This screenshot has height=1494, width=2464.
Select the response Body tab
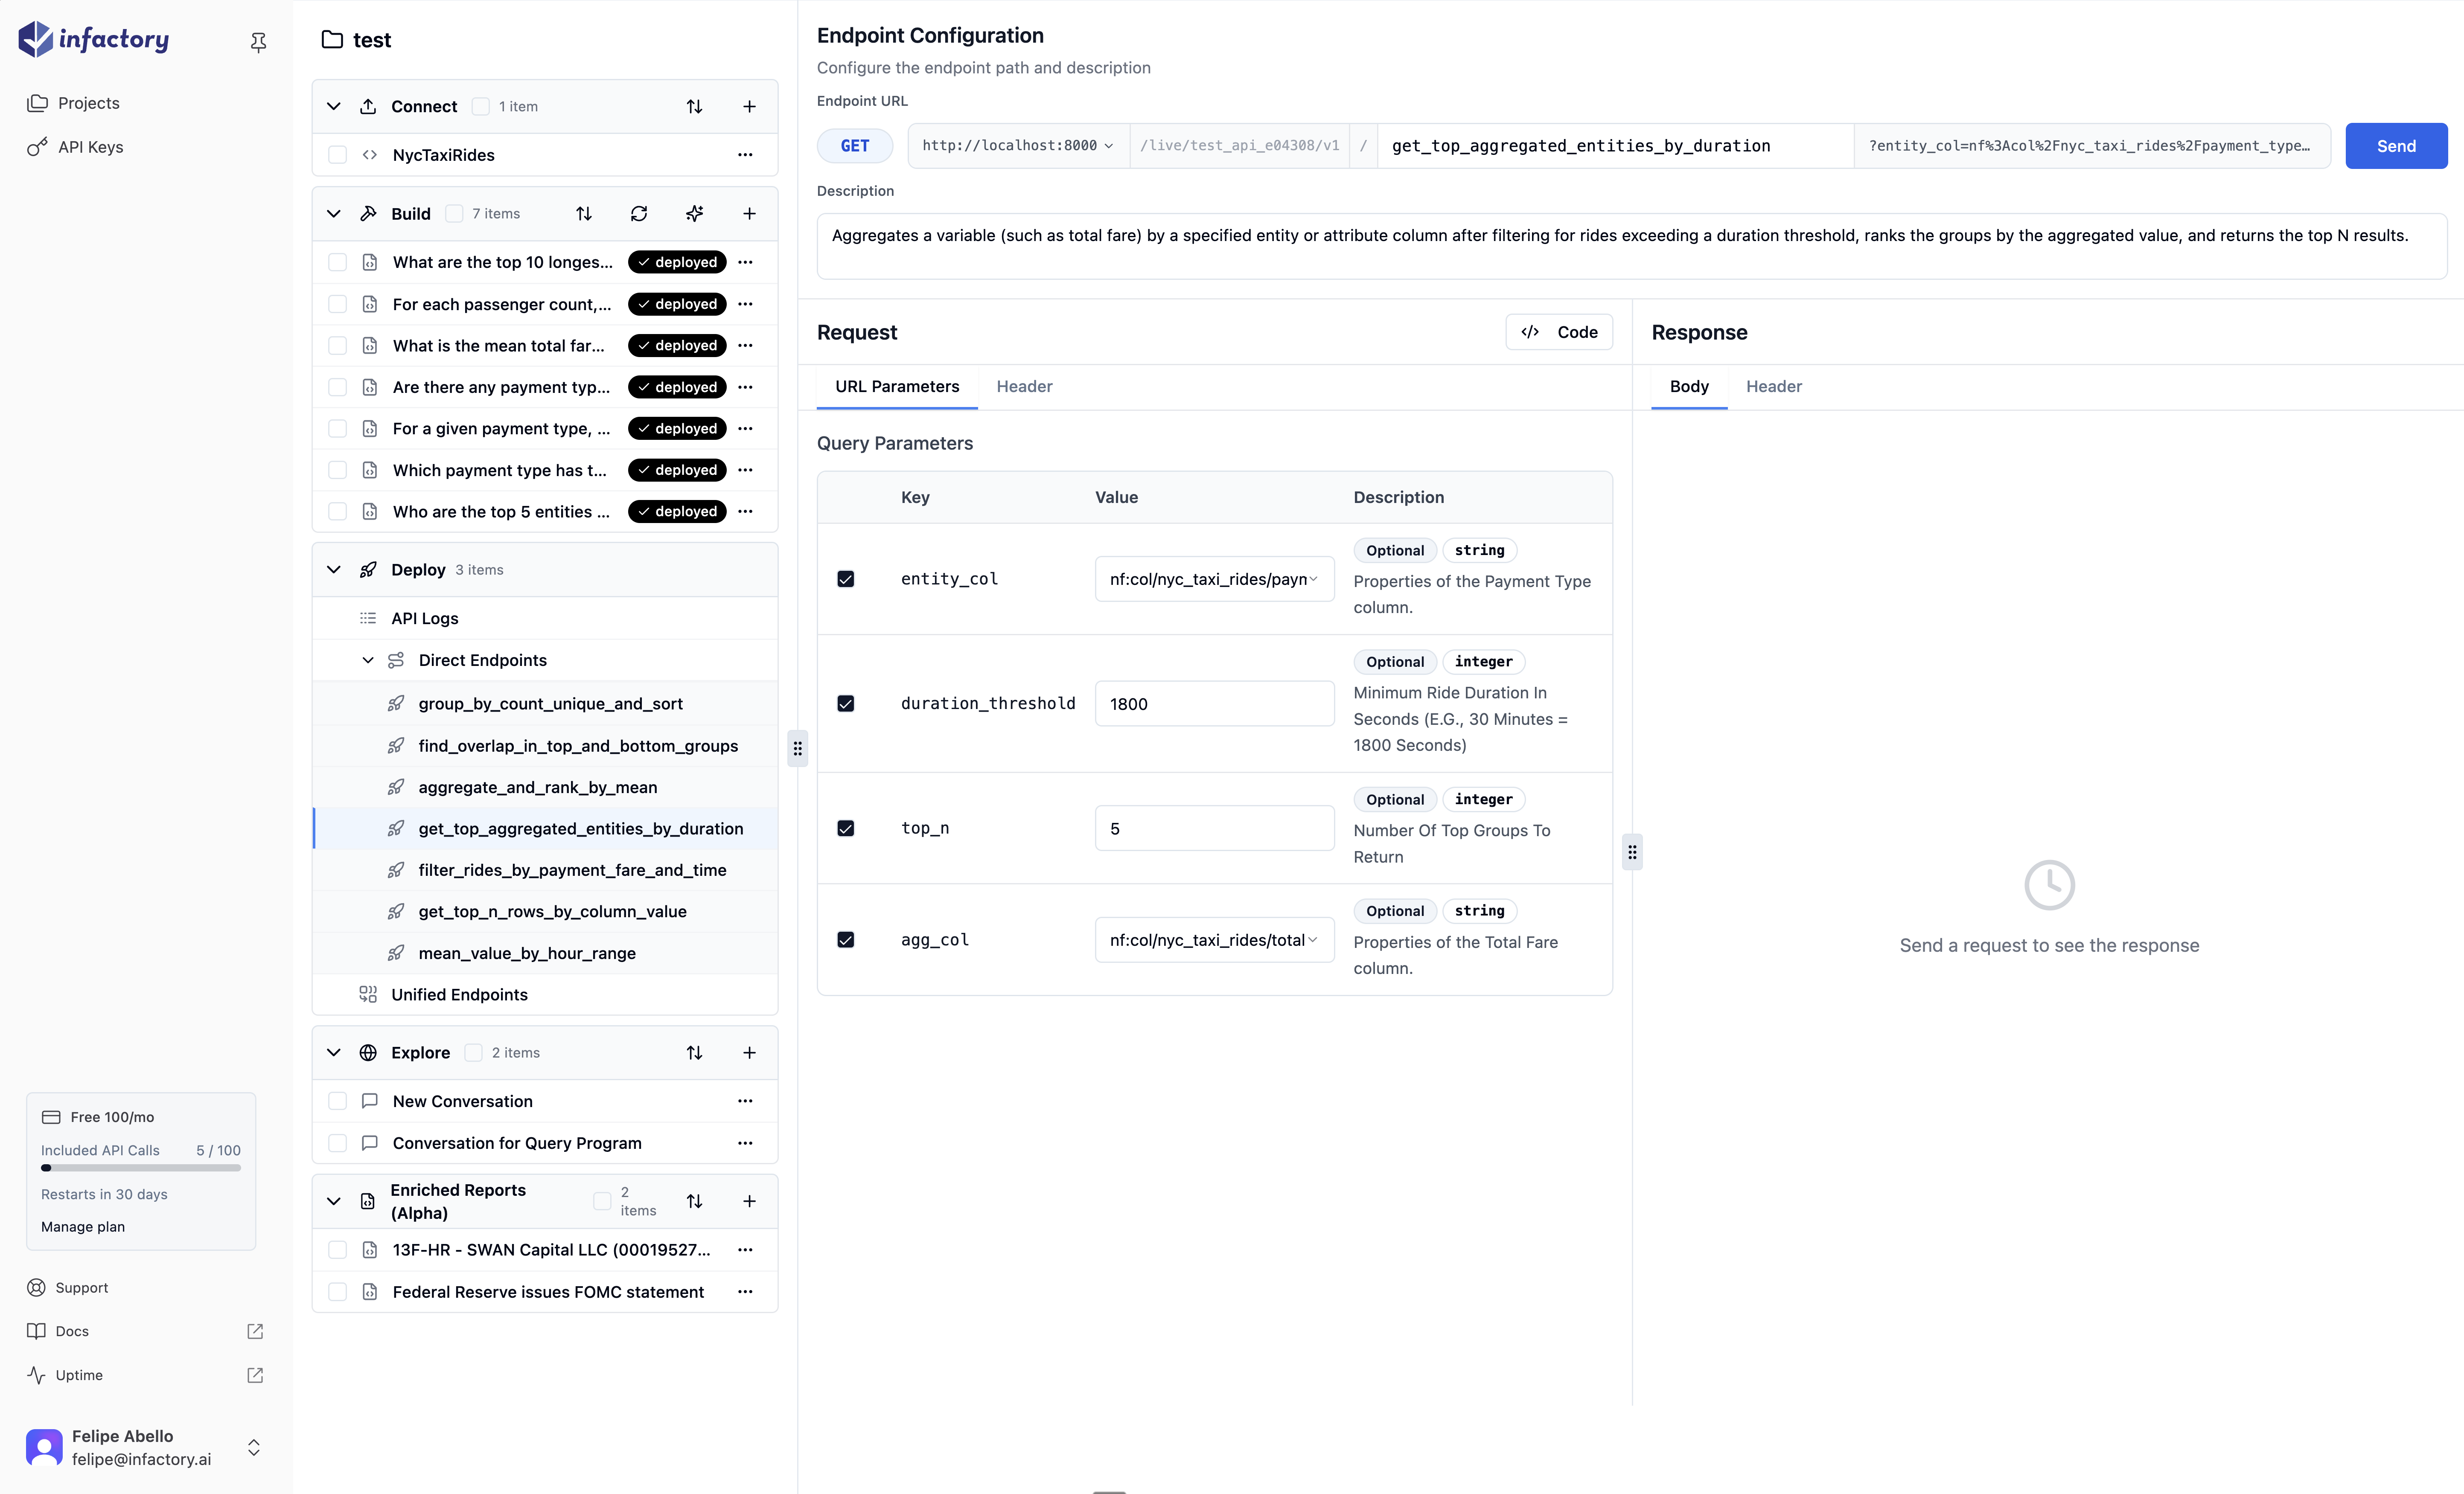click(1689, 386)
